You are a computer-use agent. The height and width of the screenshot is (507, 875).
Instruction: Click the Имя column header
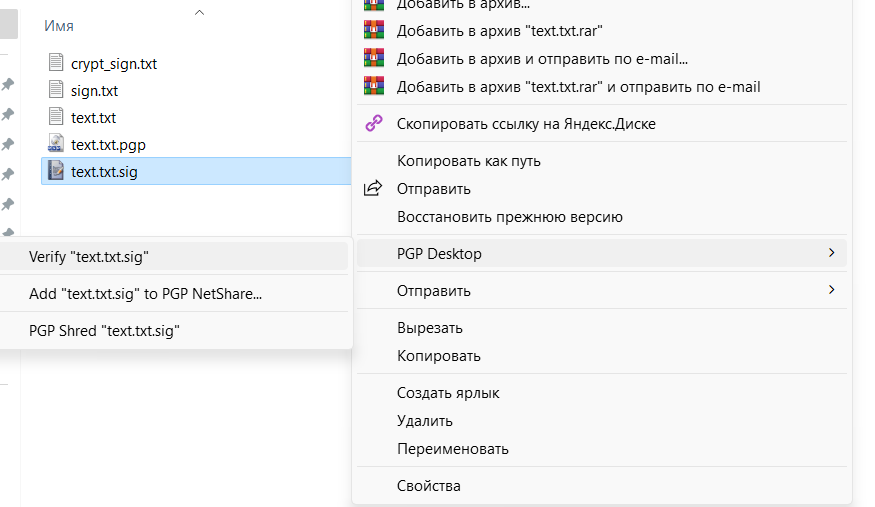click(59, 26)
